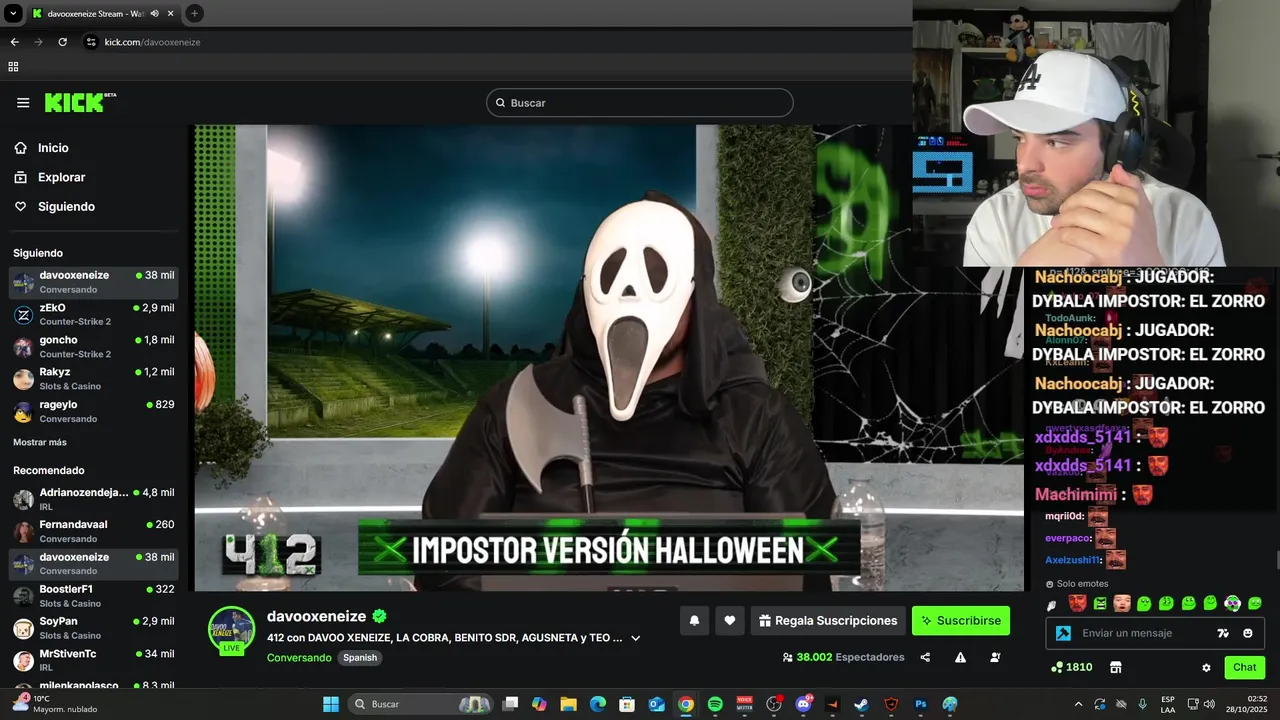Open the browser apps grid icon

[x=13, y=67]
